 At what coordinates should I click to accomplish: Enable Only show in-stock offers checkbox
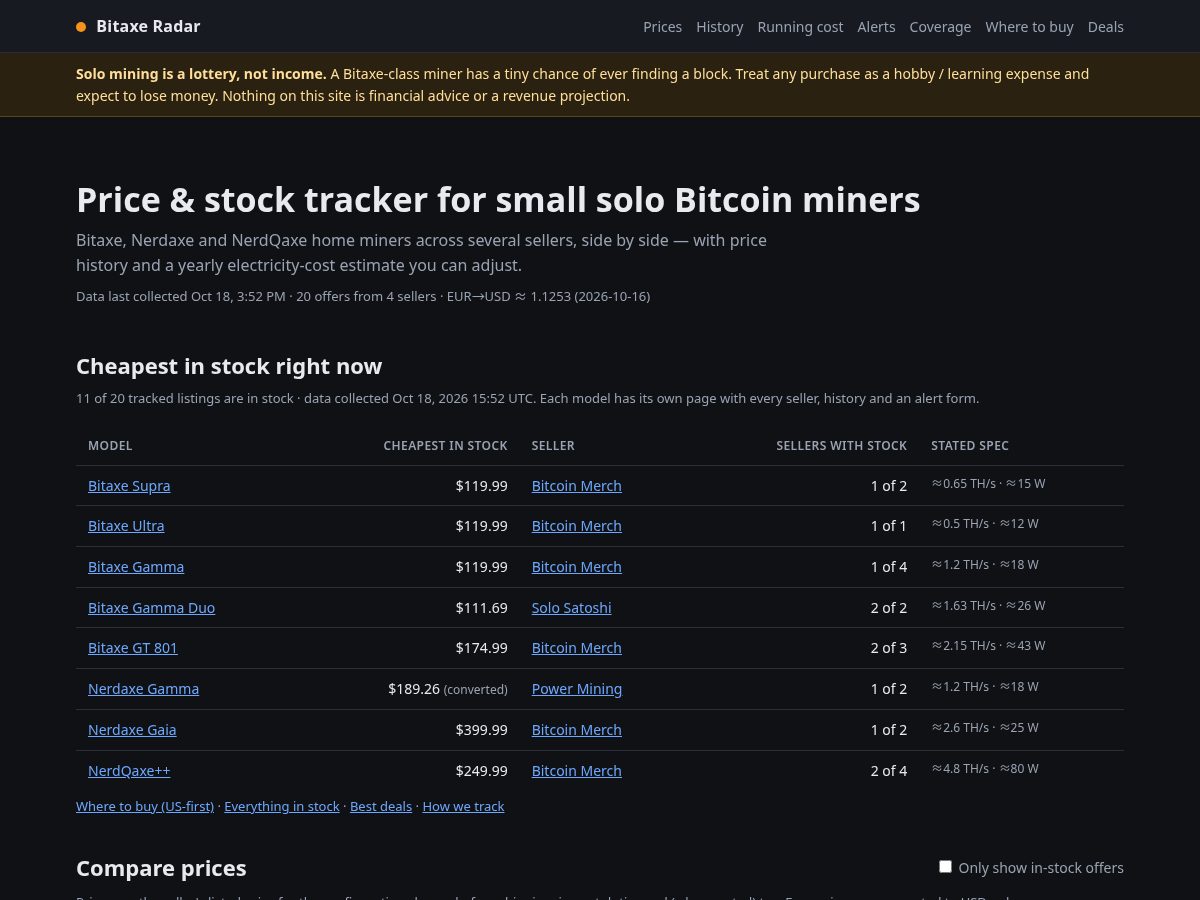tap(945, 867)
